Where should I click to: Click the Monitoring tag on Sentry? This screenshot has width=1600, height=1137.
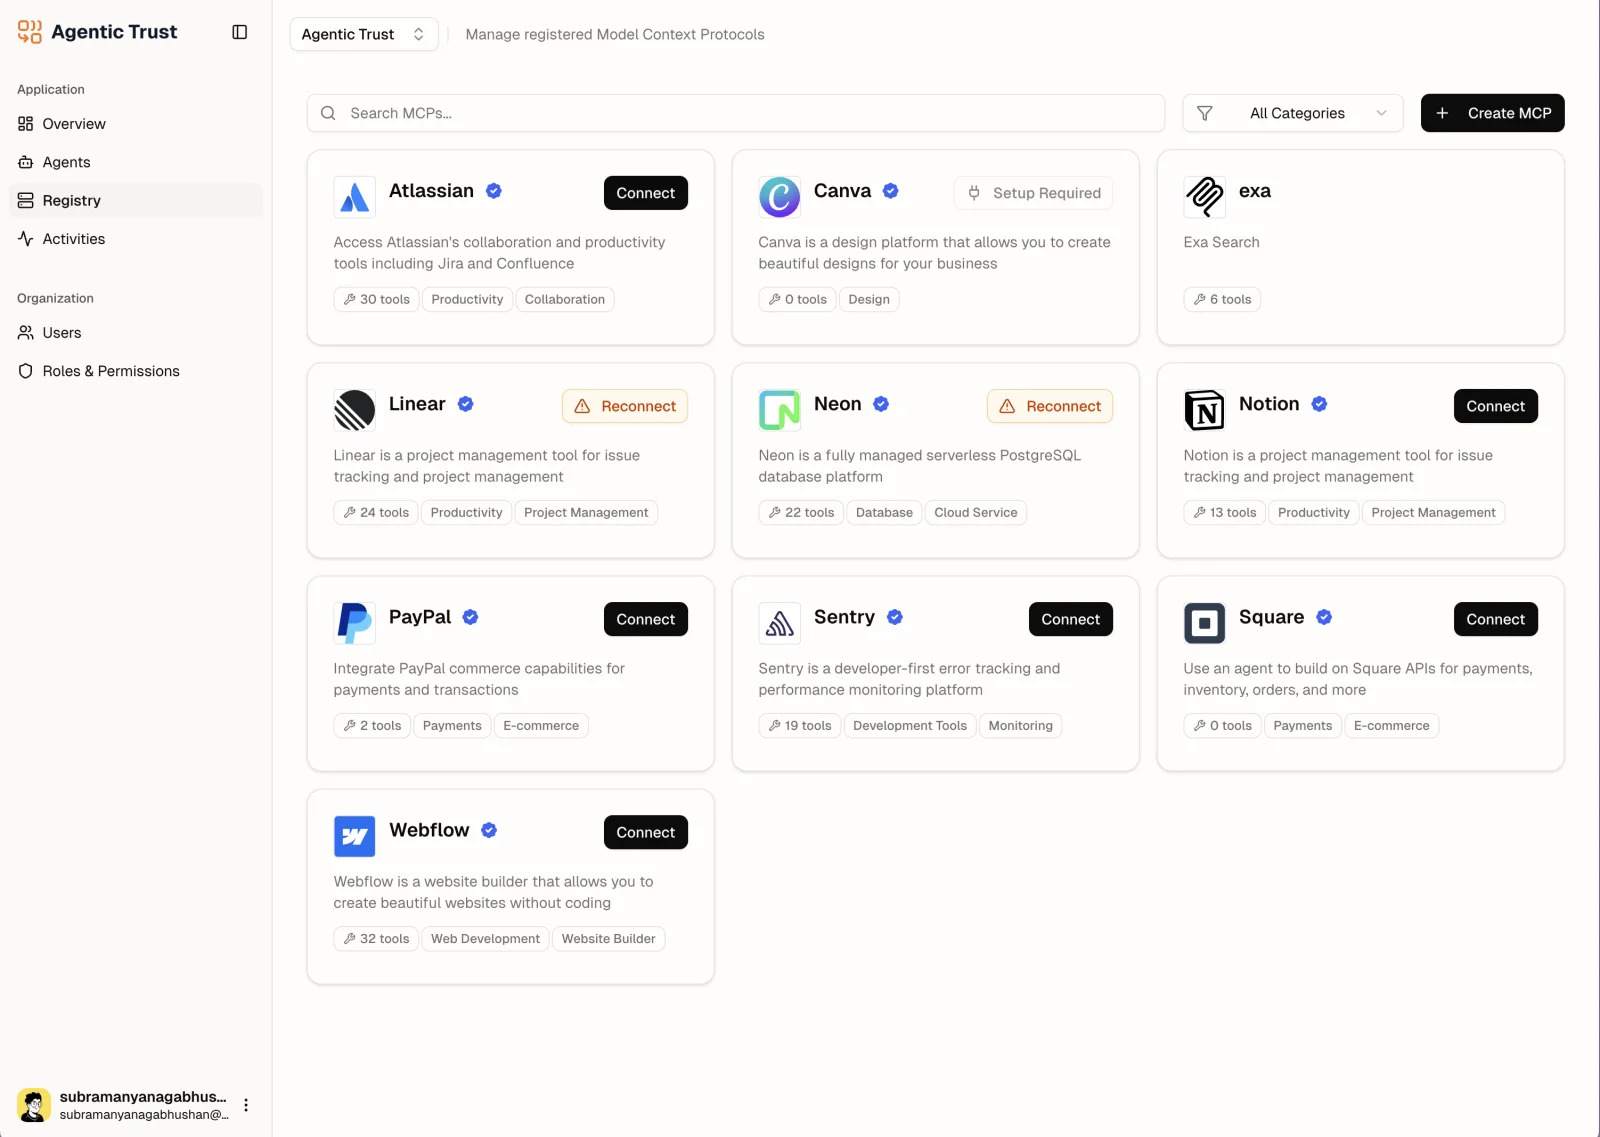pyautogui.click(x=1021, y=725)
